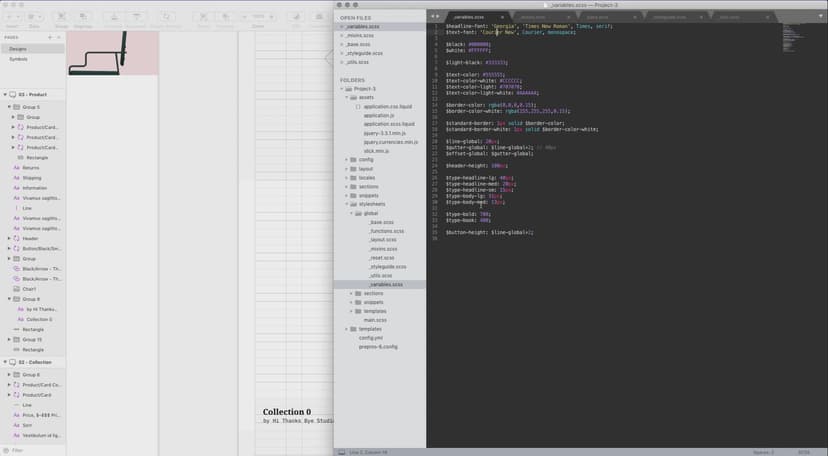Click the 03 - Product artboard icon
The image size is (828, 456).
tap(12, 94)
